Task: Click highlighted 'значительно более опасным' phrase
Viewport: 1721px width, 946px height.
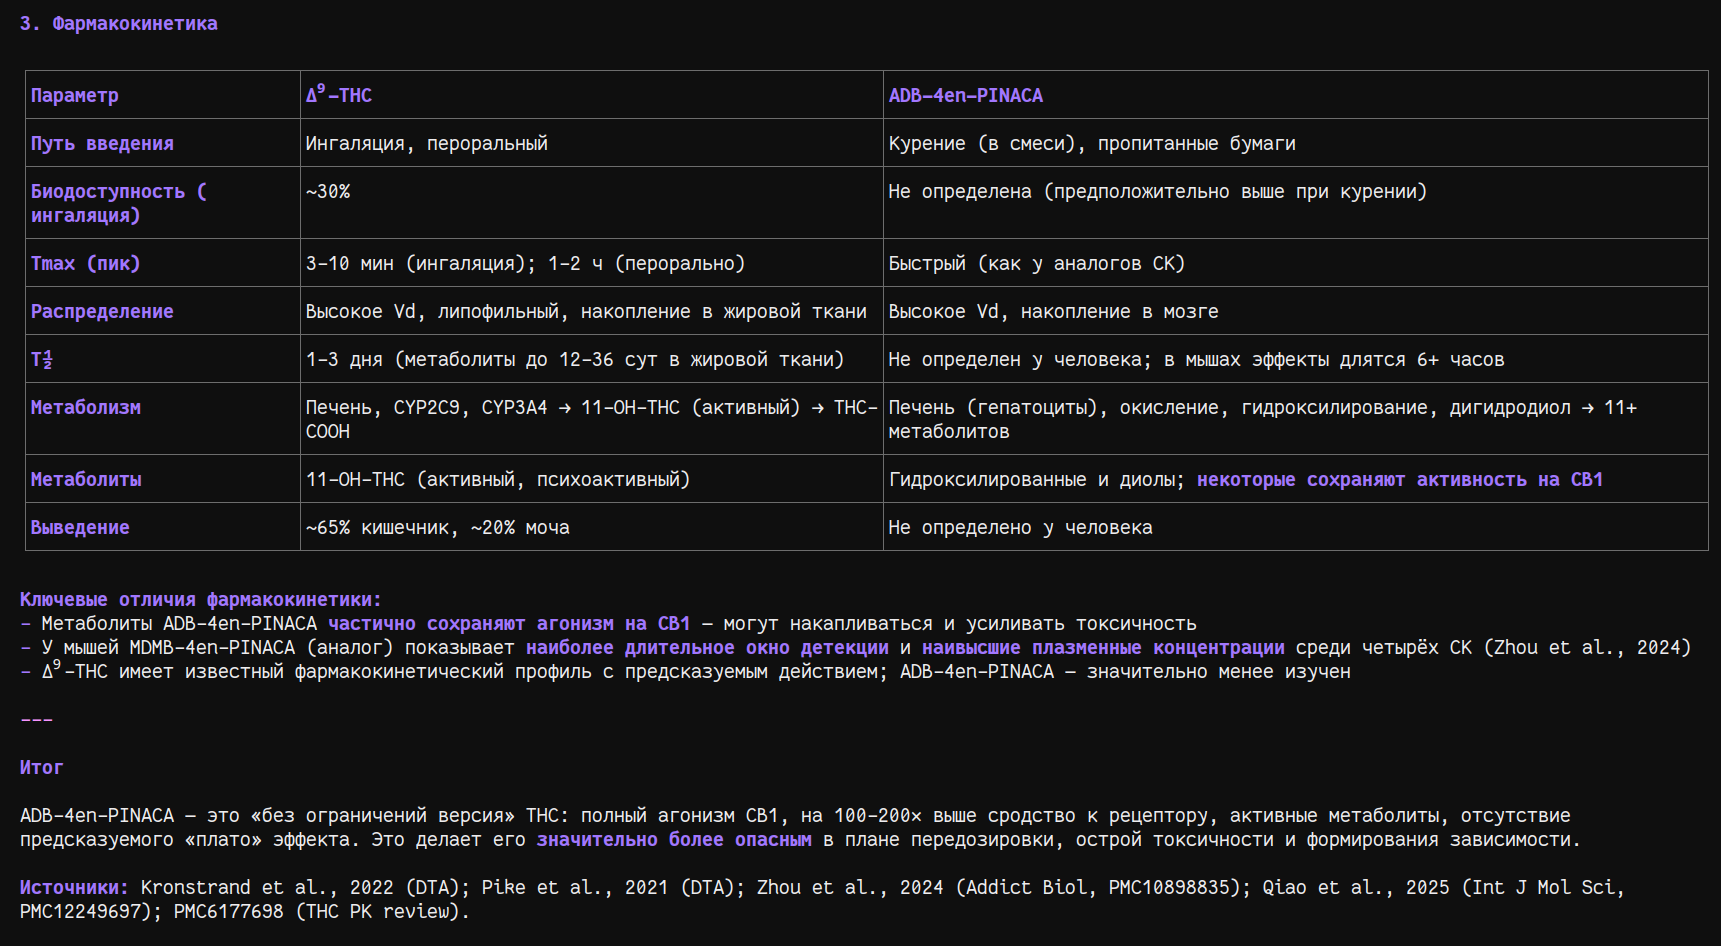Action: (x=674, y=840)
